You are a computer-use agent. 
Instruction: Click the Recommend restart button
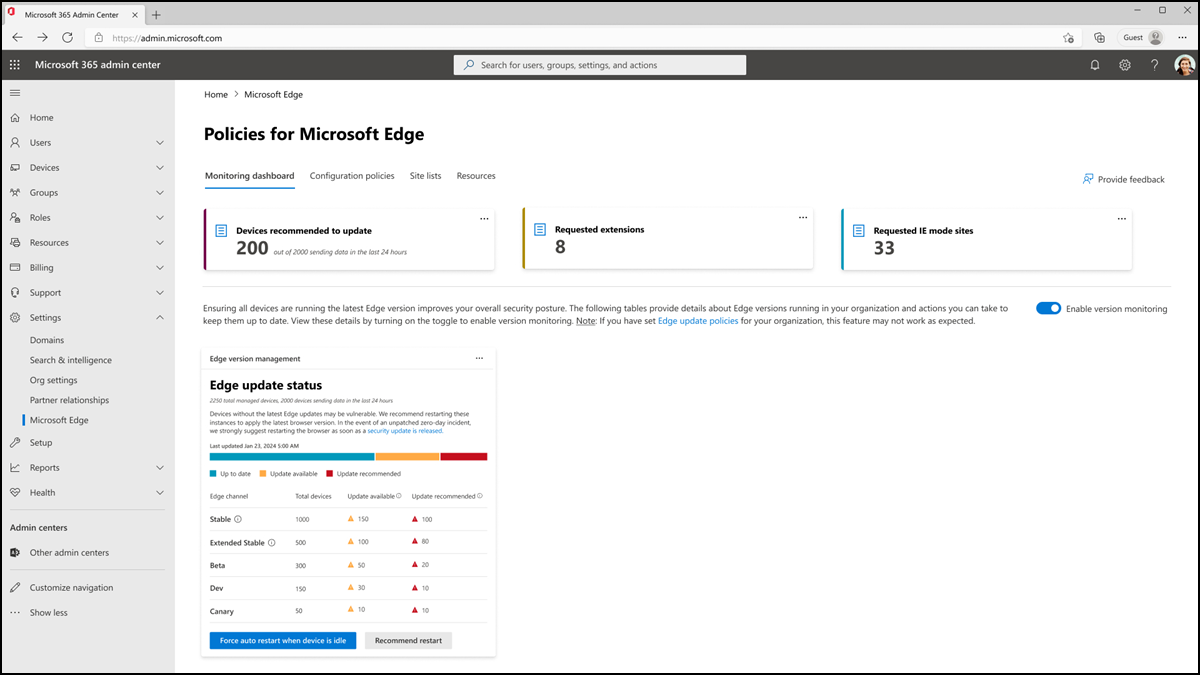click(x=408, y=640)
